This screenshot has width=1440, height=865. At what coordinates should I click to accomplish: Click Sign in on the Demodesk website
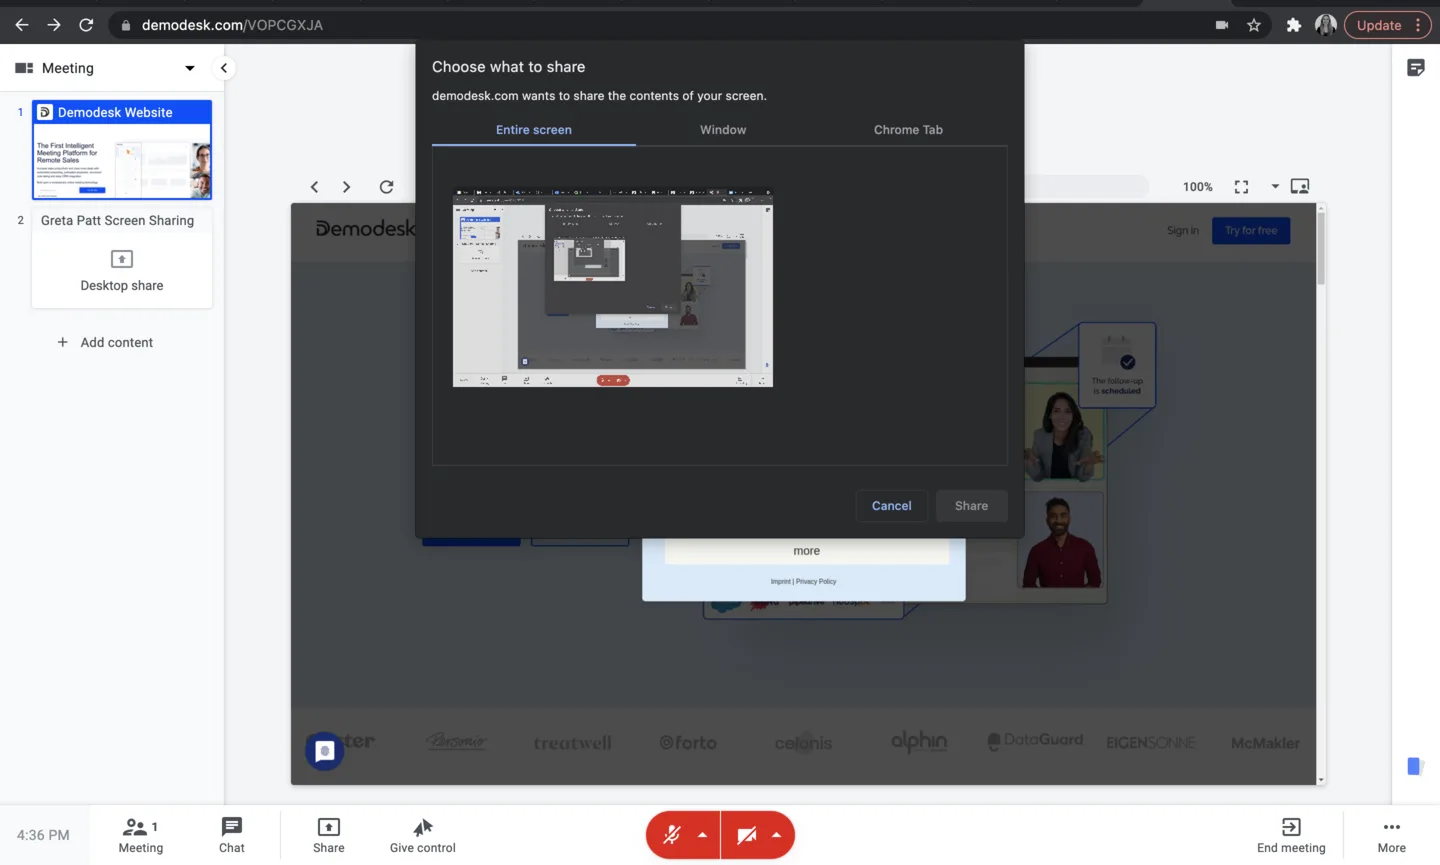[x=1182, y=231]
